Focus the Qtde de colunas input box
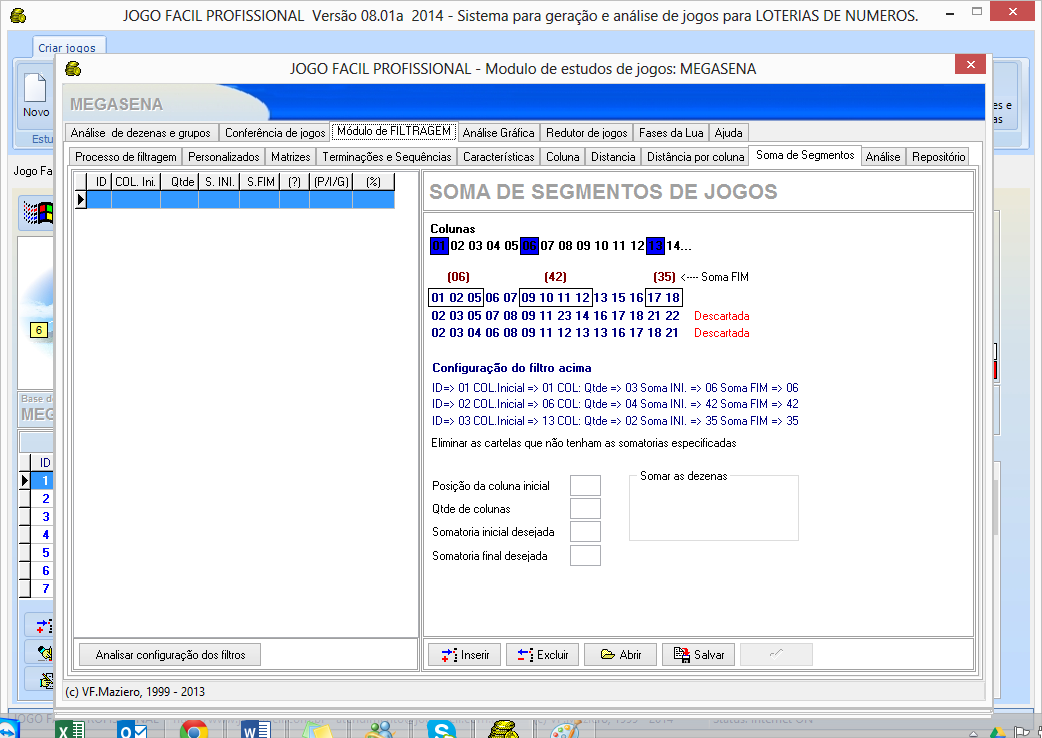Viewport: 1042px width, 738px height. pyautogui.click(x=585, y=509)
